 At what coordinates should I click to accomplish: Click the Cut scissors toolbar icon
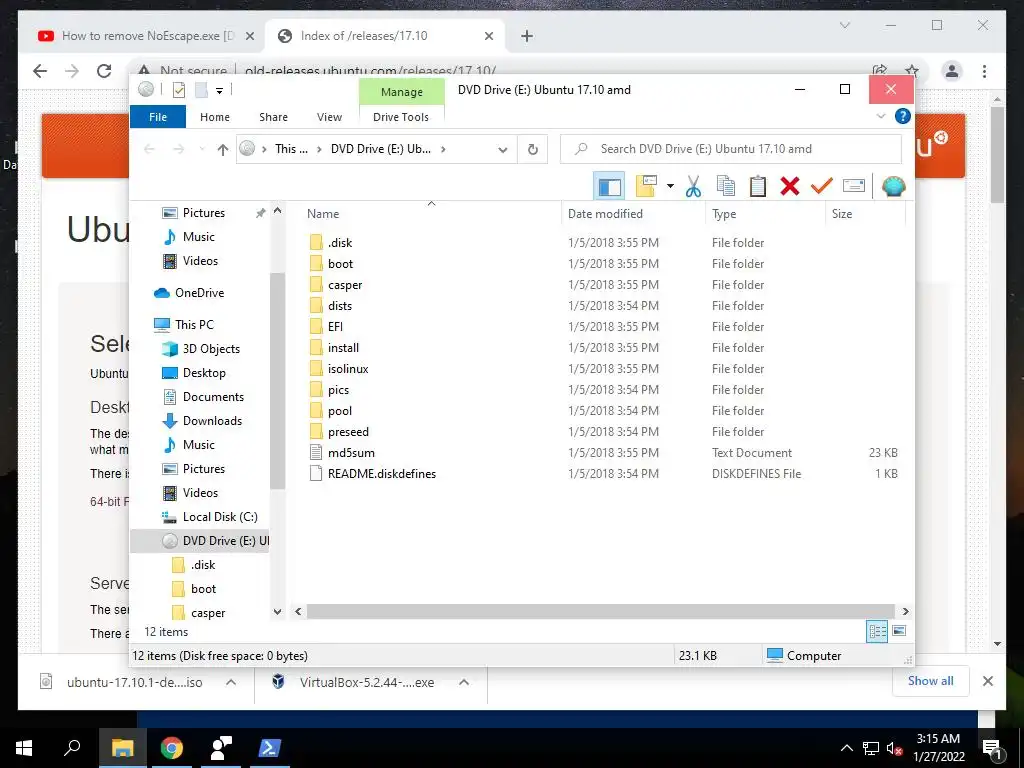coord(694,187)
